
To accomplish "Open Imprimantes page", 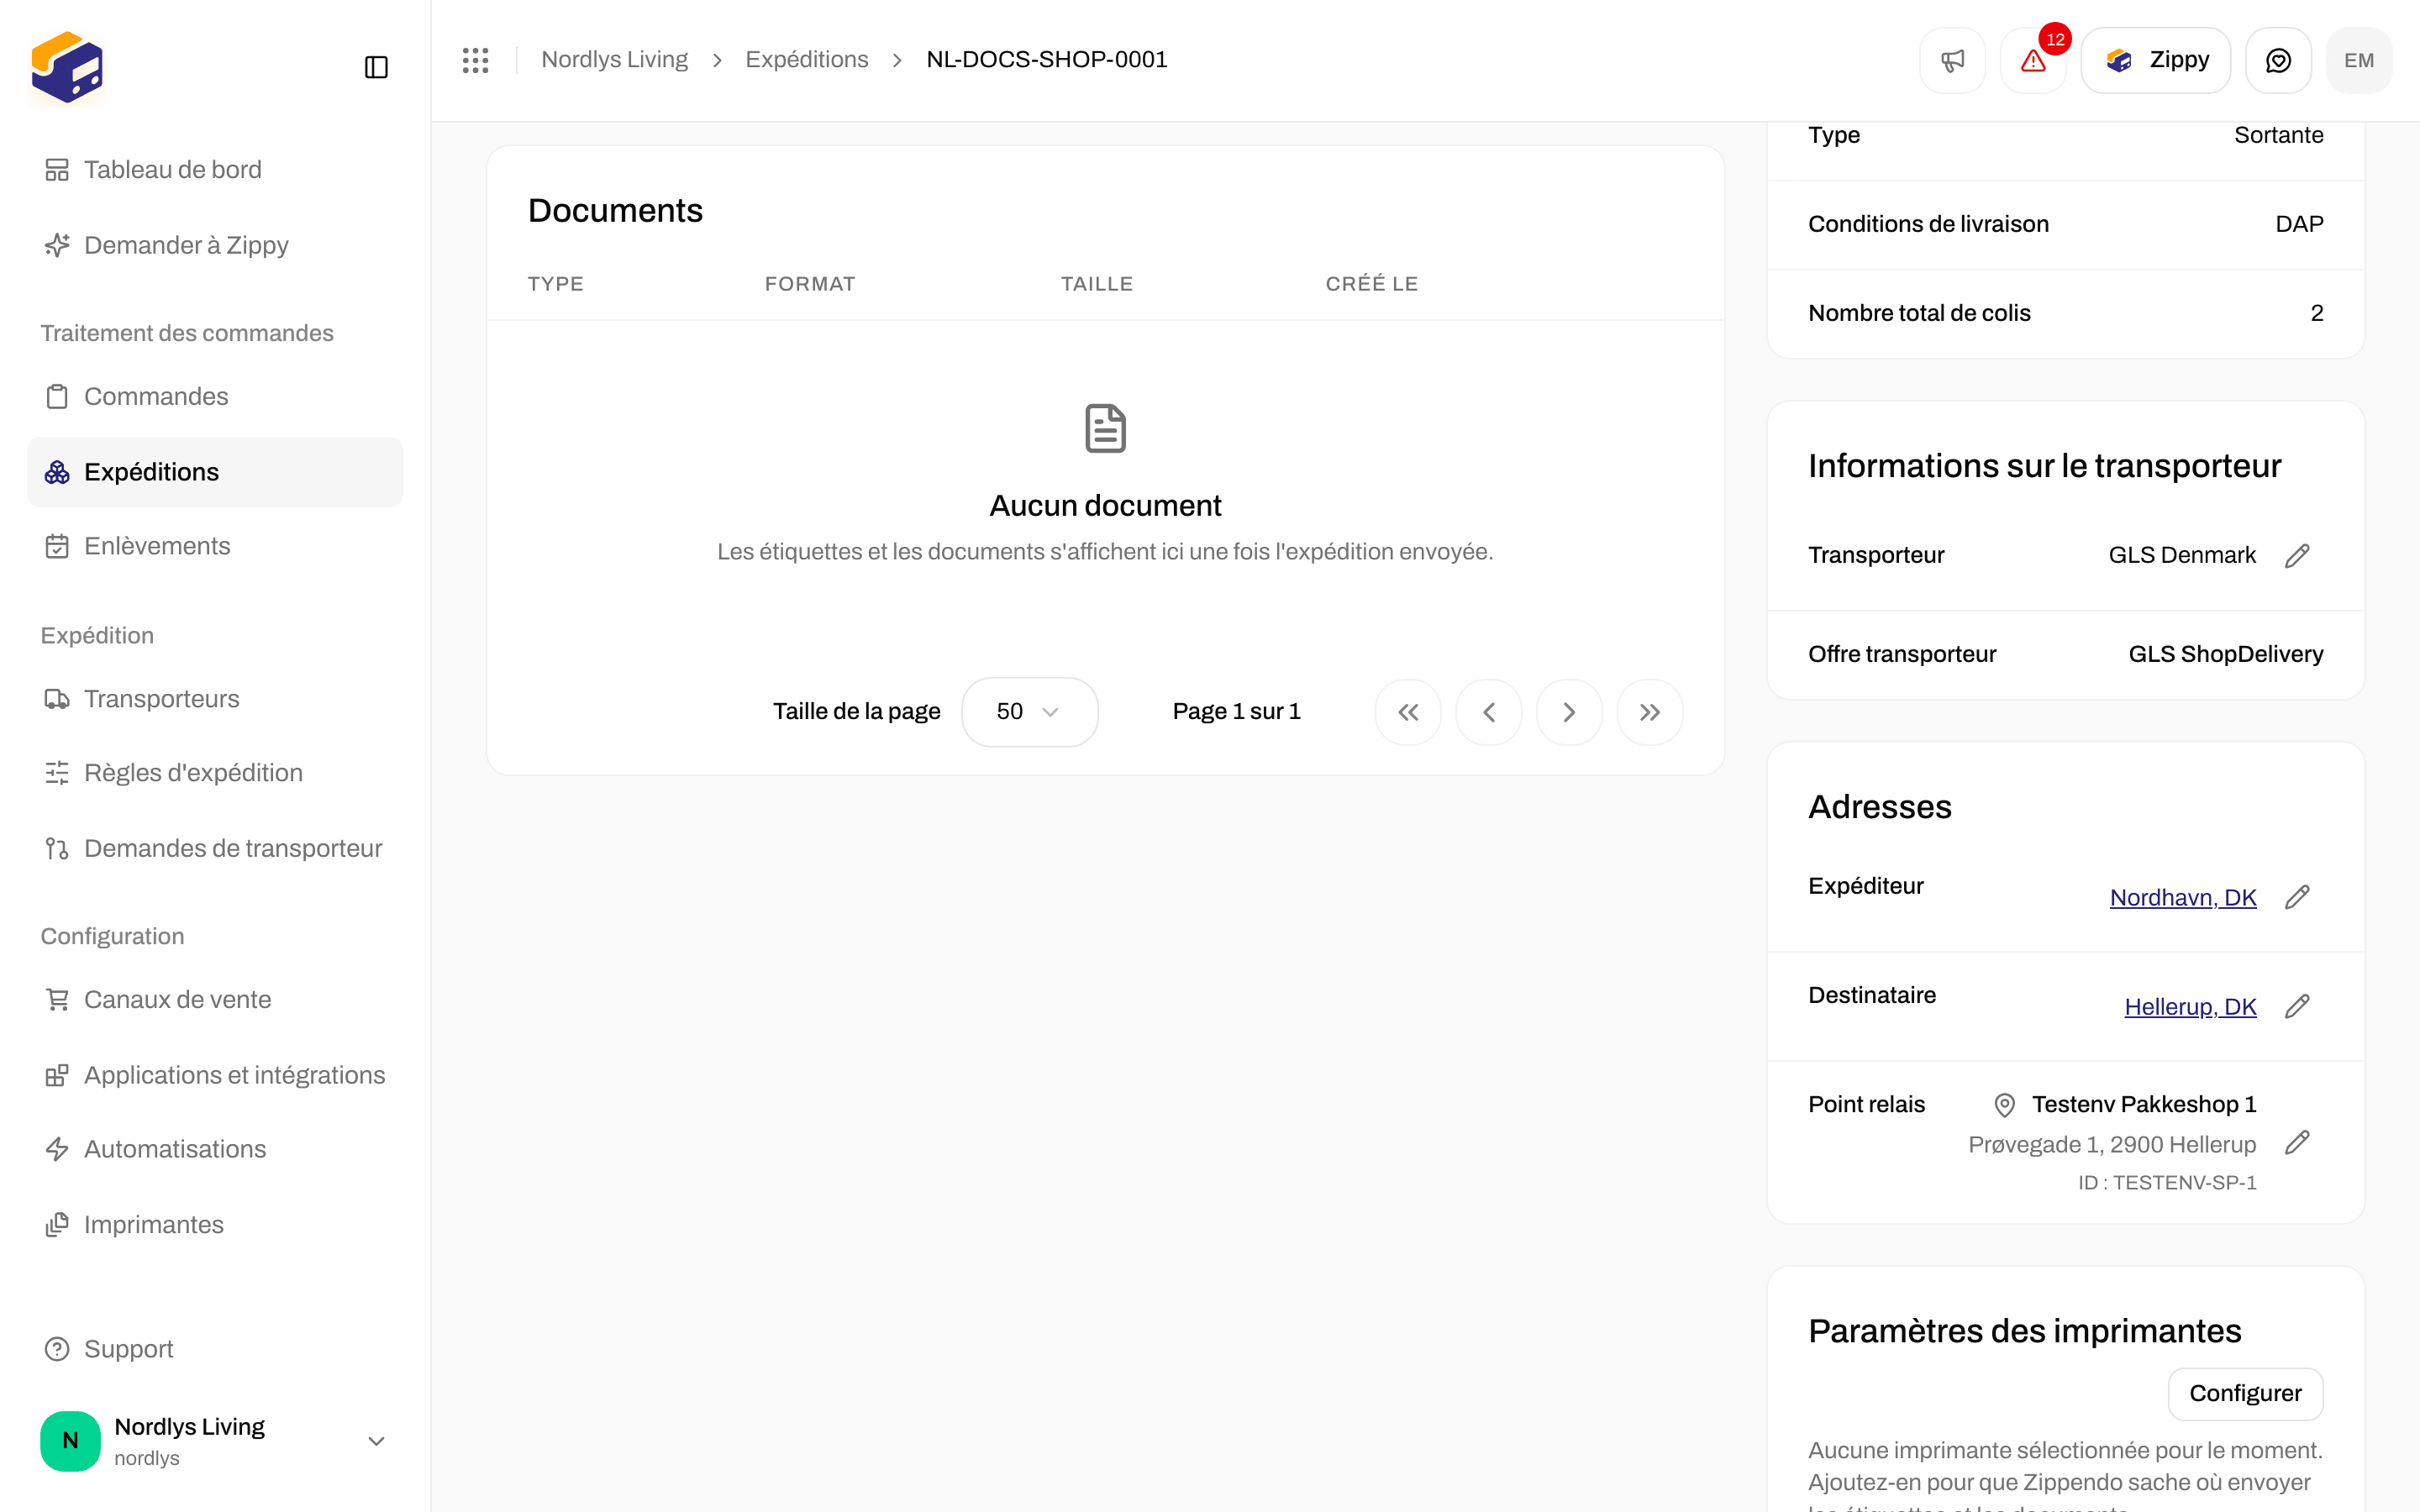I will [x=215, y=1225].
